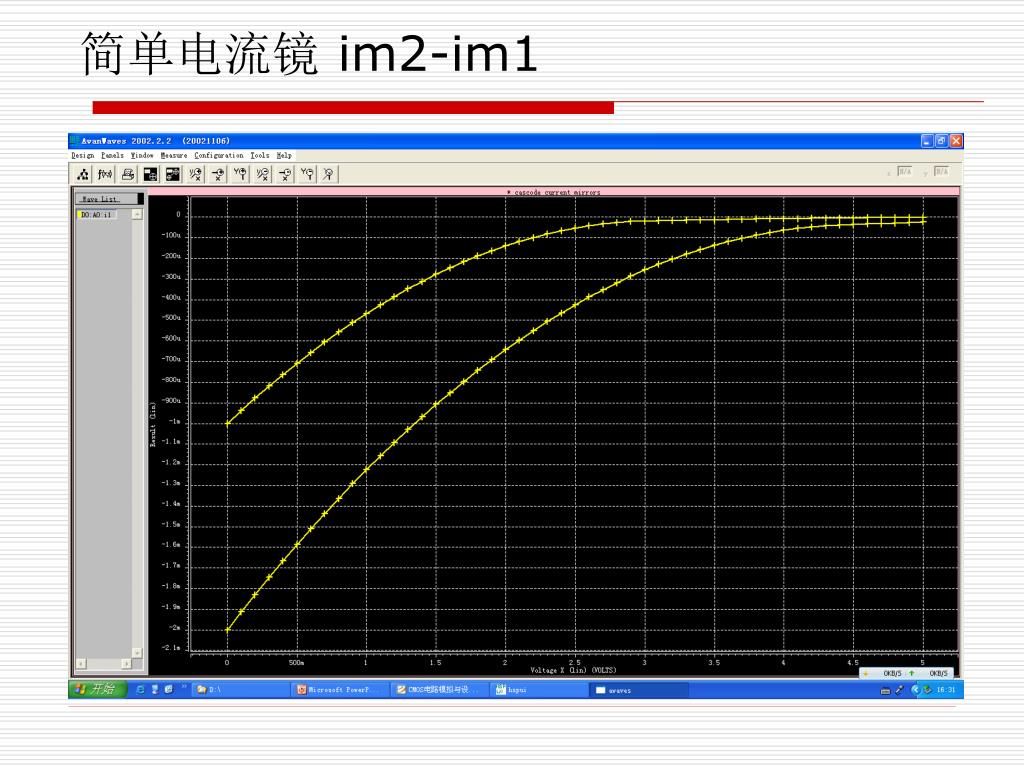Viewport: 1024px width, 768px height.
Task: Click the wave list scroll up arrow
Action: pos(137,214)
